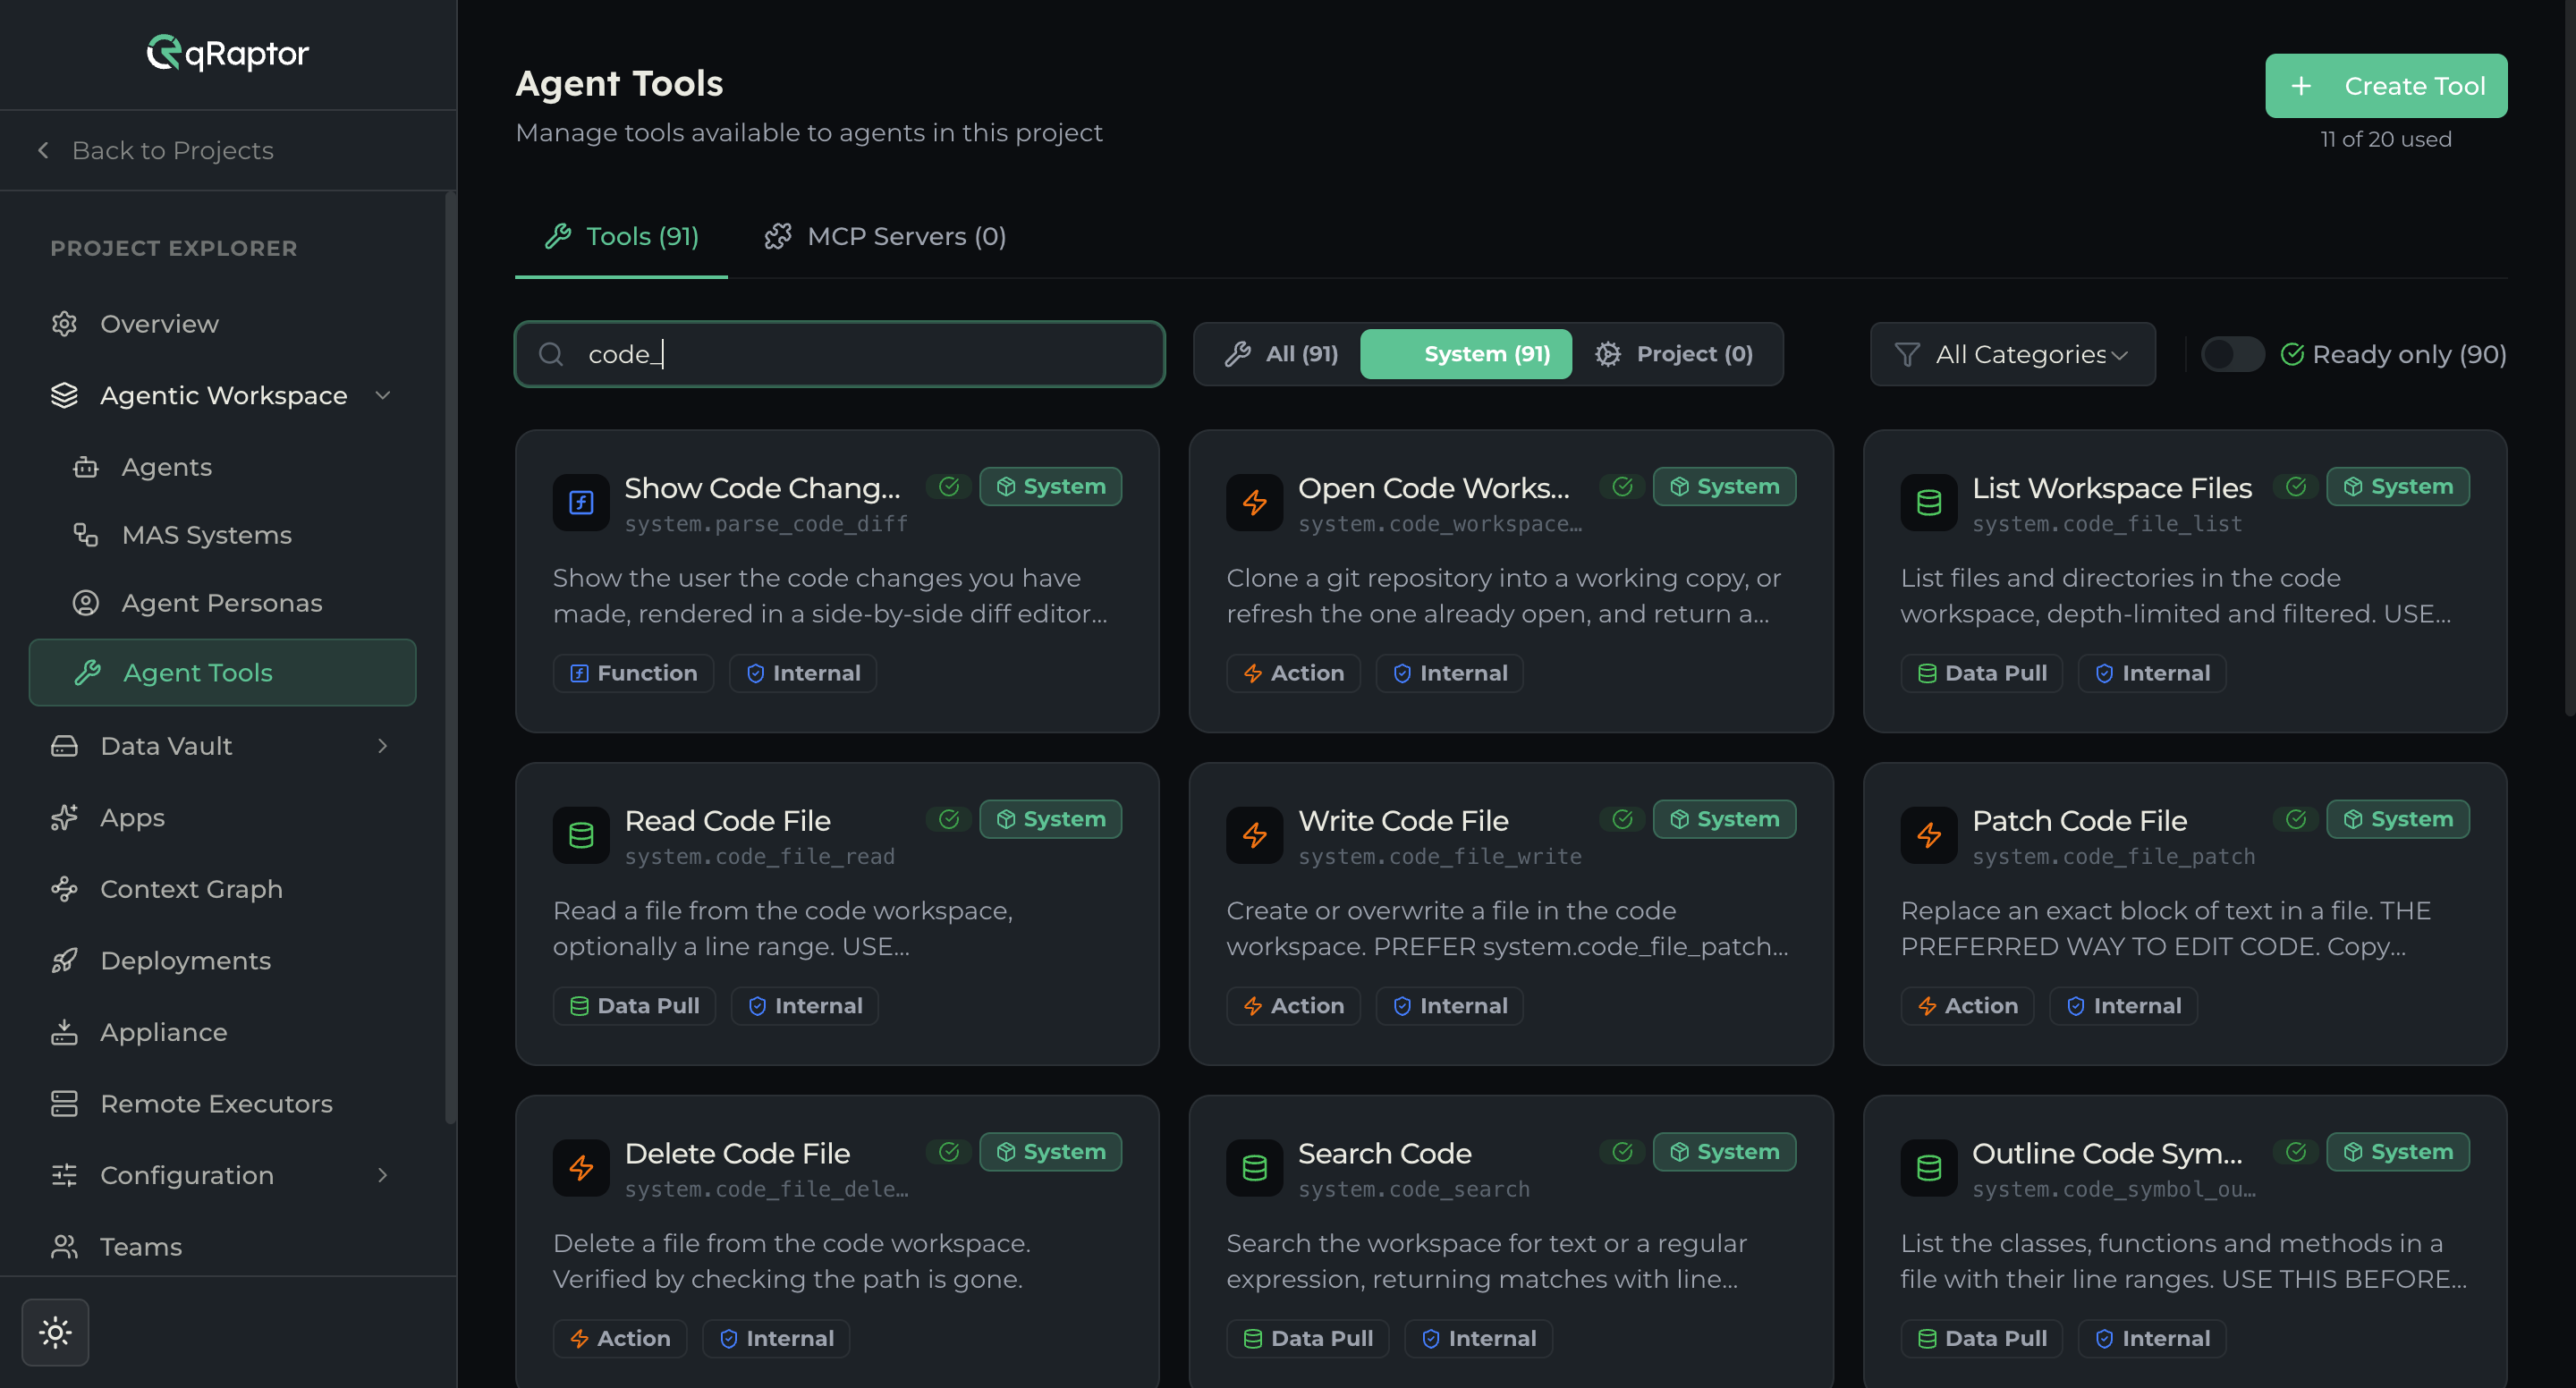Click the List Workspace Files database icon

coord(1929,502)
